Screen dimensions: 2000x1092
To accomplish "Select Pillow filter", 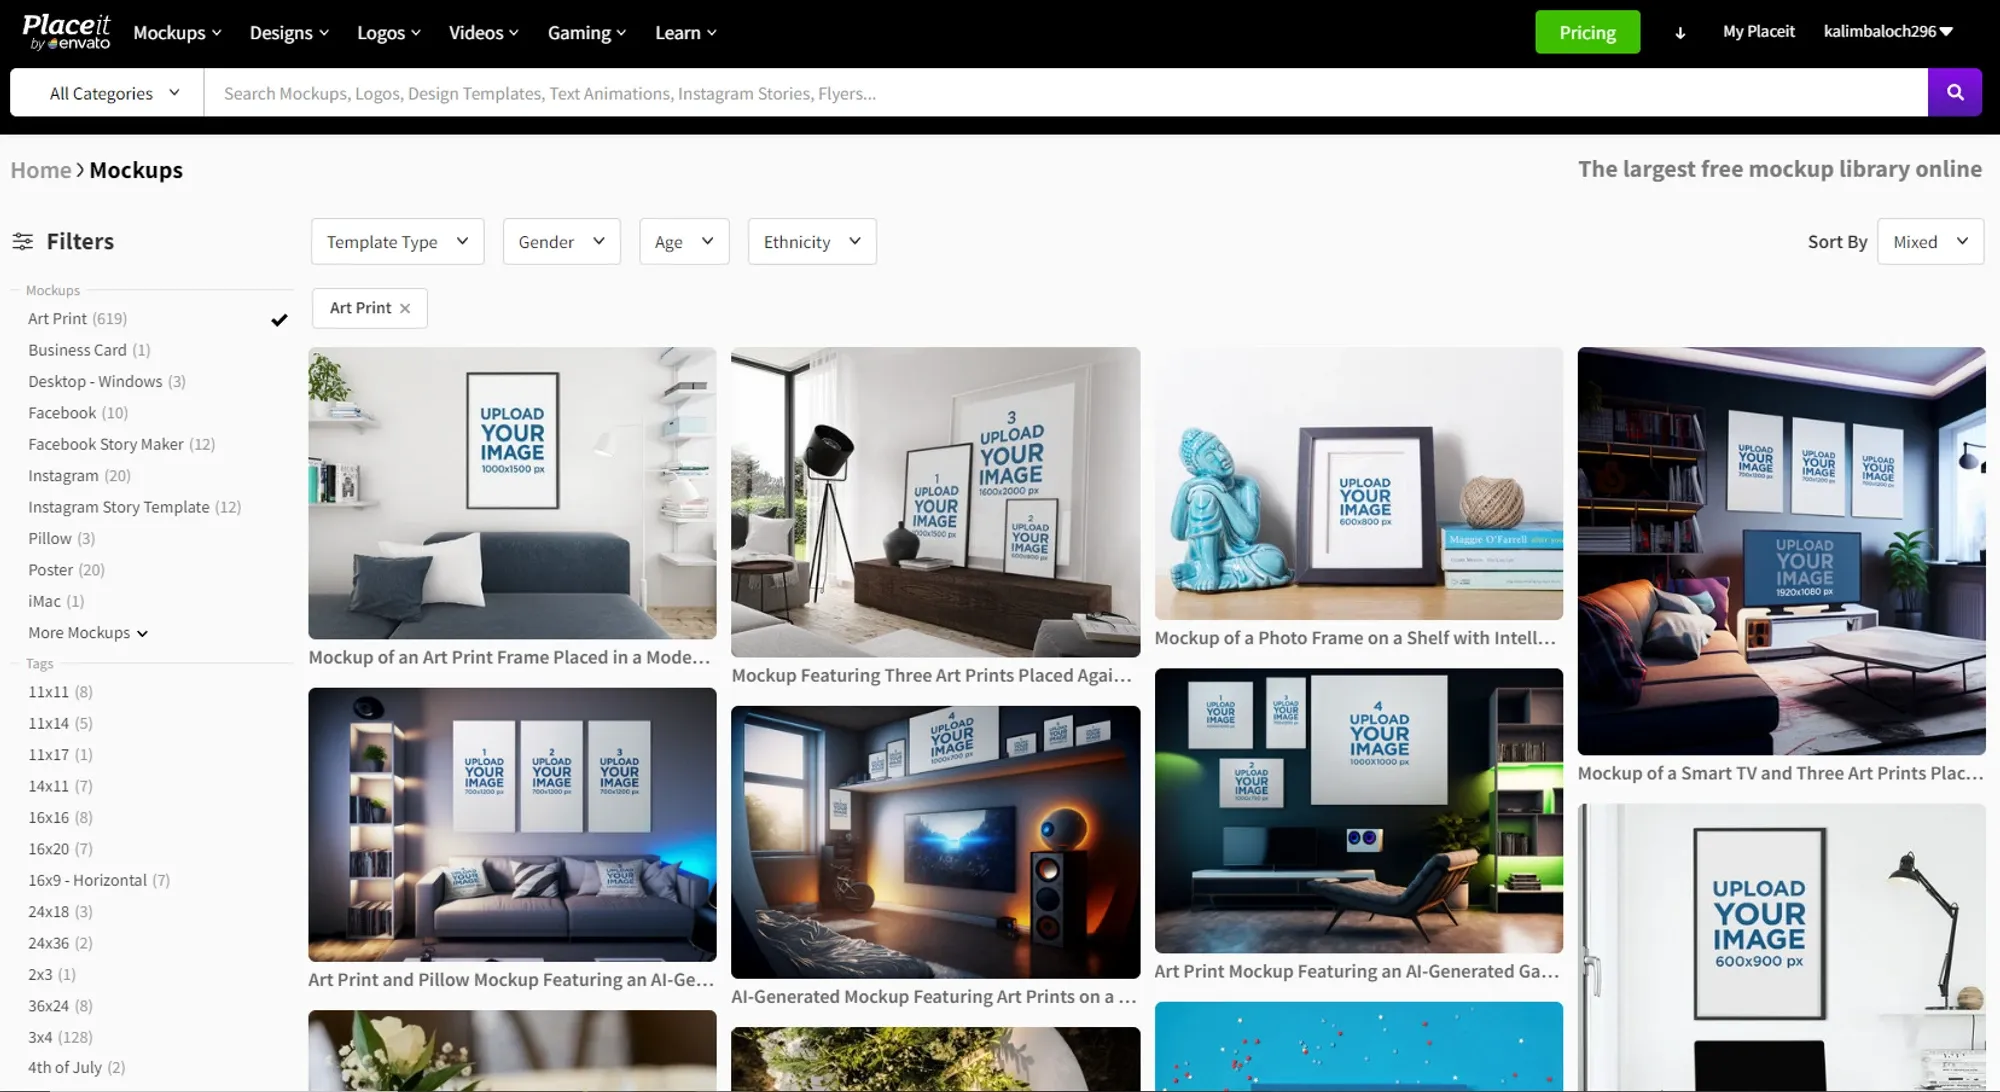I will click(x=62, y=539).
